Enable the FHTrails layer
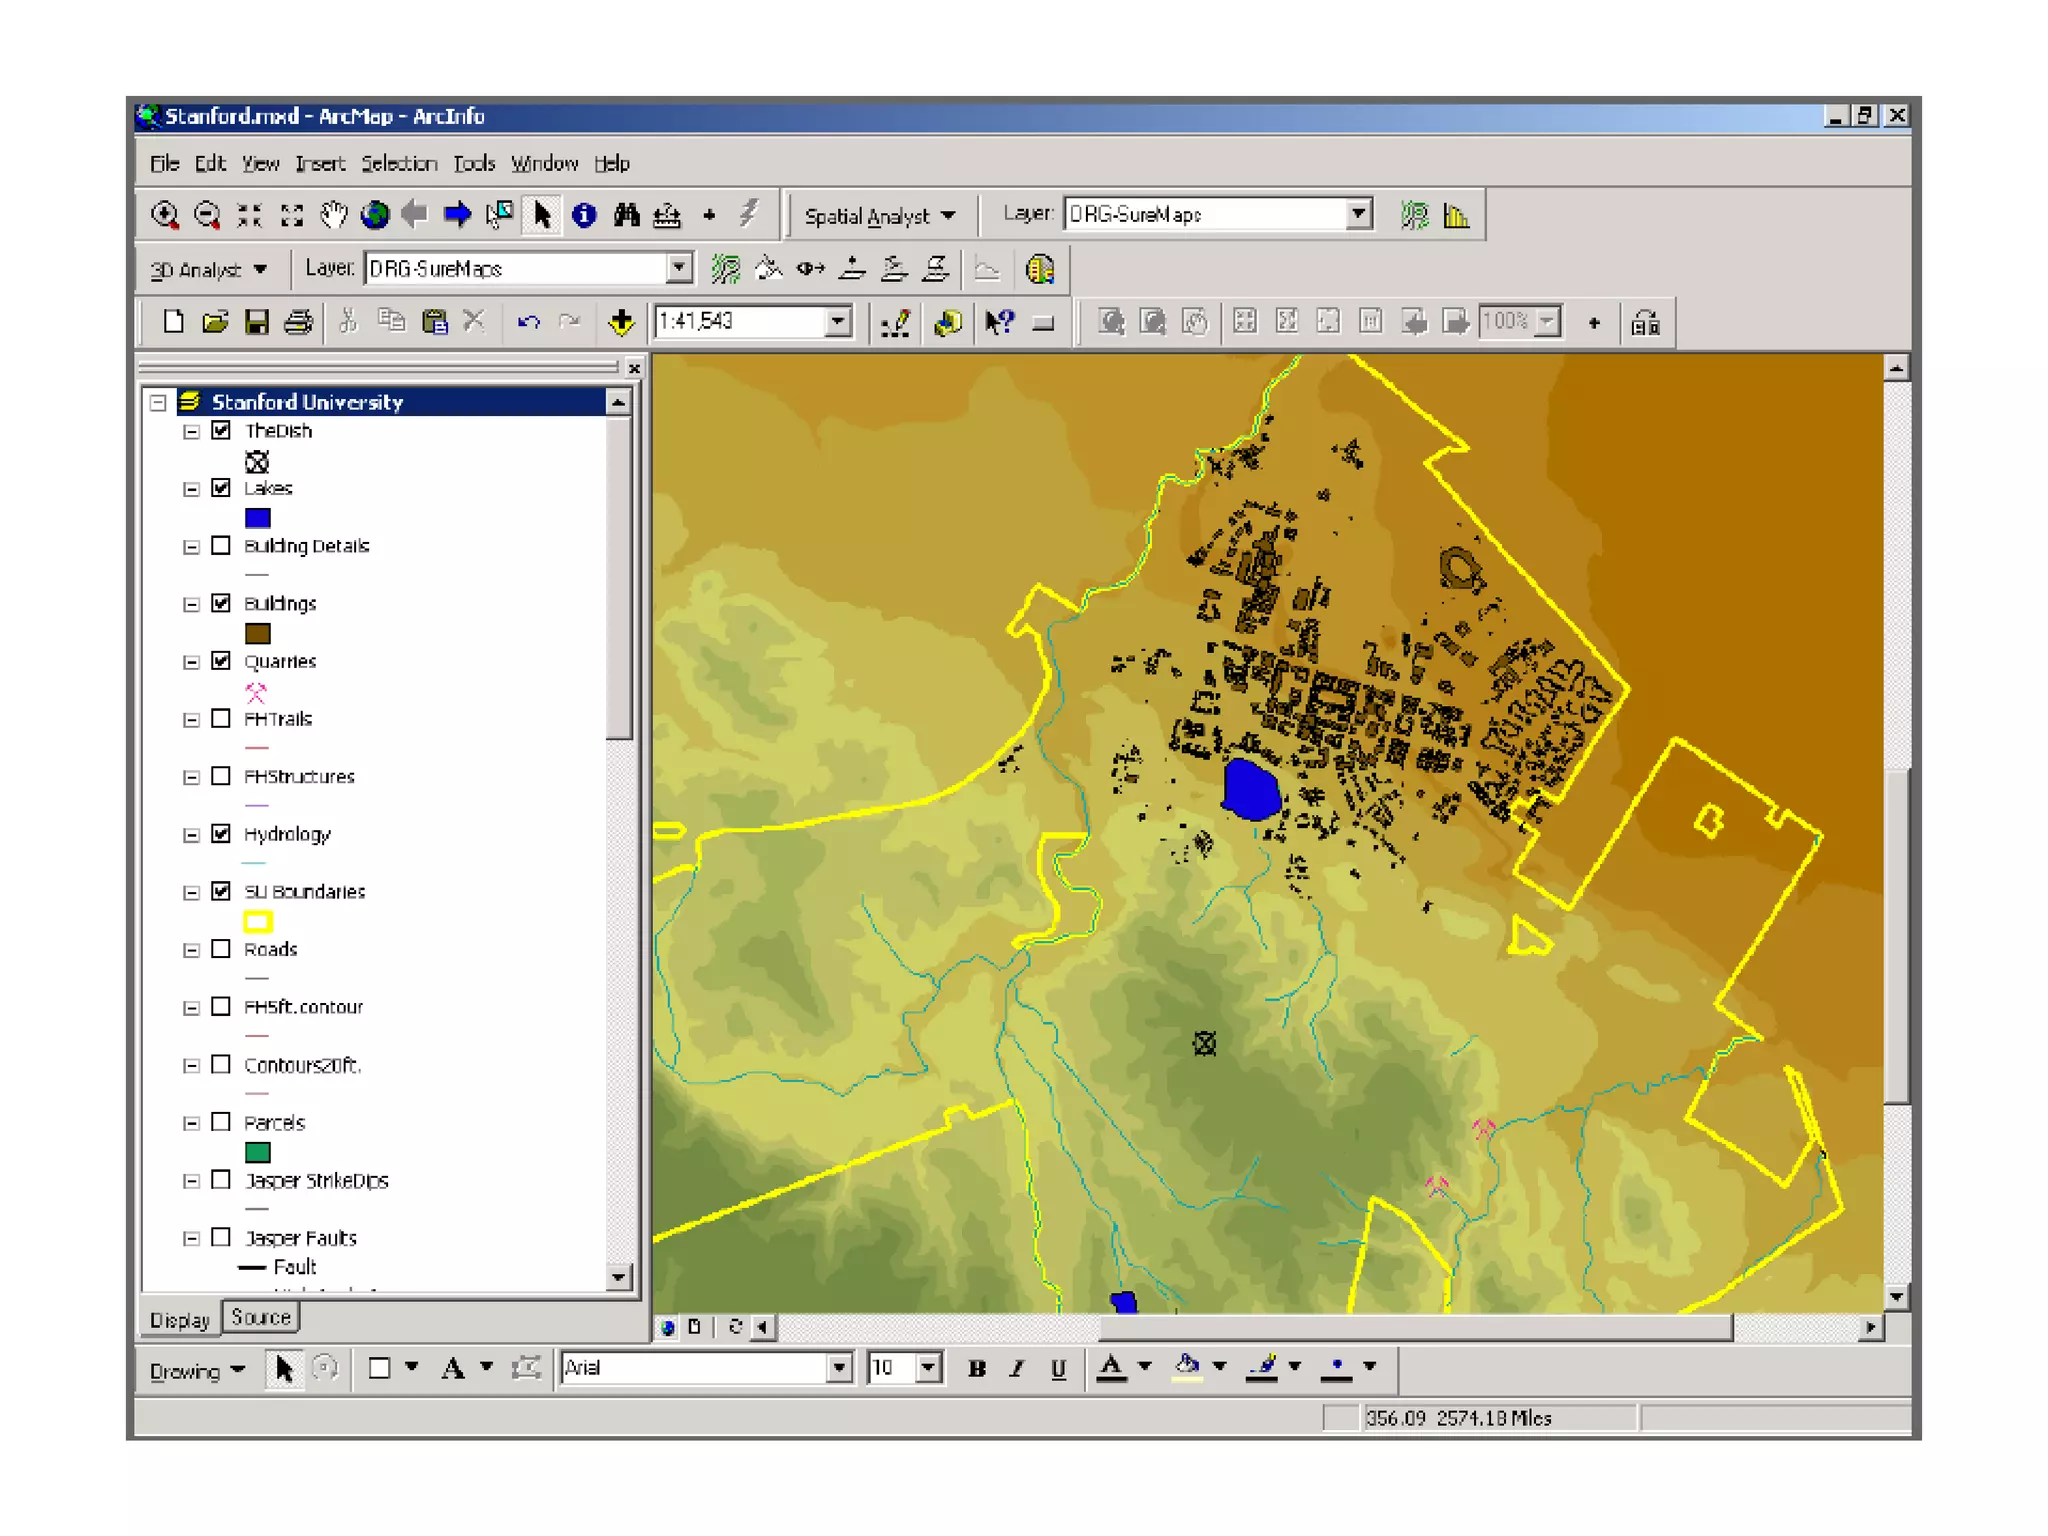 coord(221,719)
